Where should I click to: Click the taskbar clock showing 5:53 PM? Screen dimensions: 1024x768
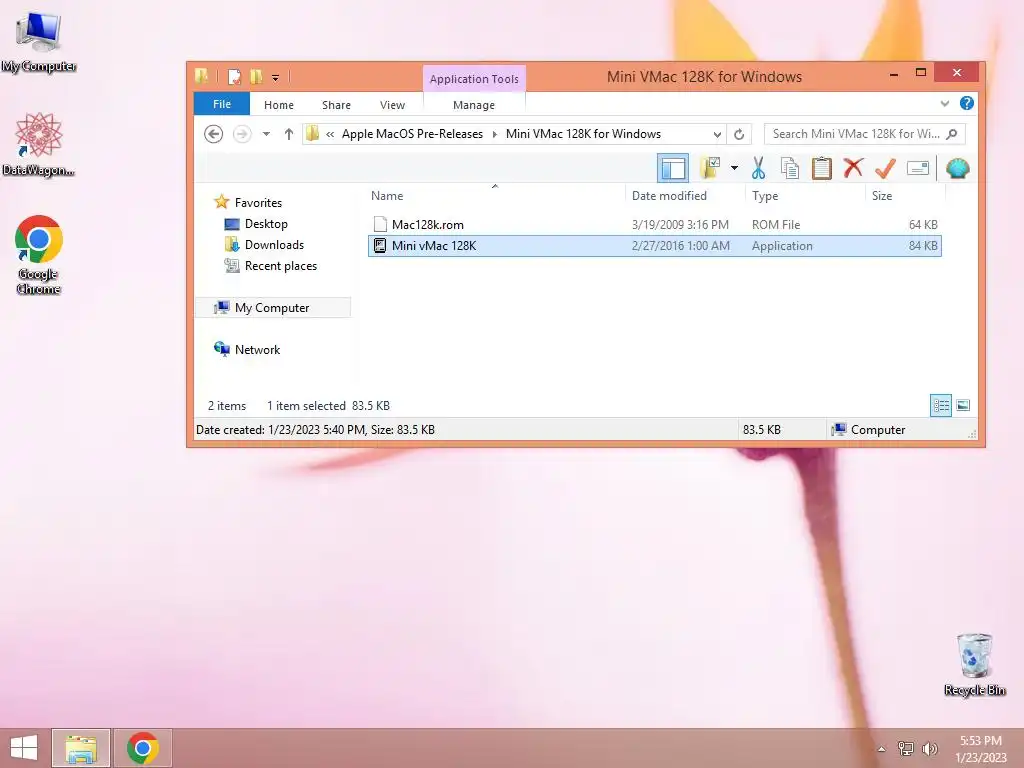pos(980,748)
